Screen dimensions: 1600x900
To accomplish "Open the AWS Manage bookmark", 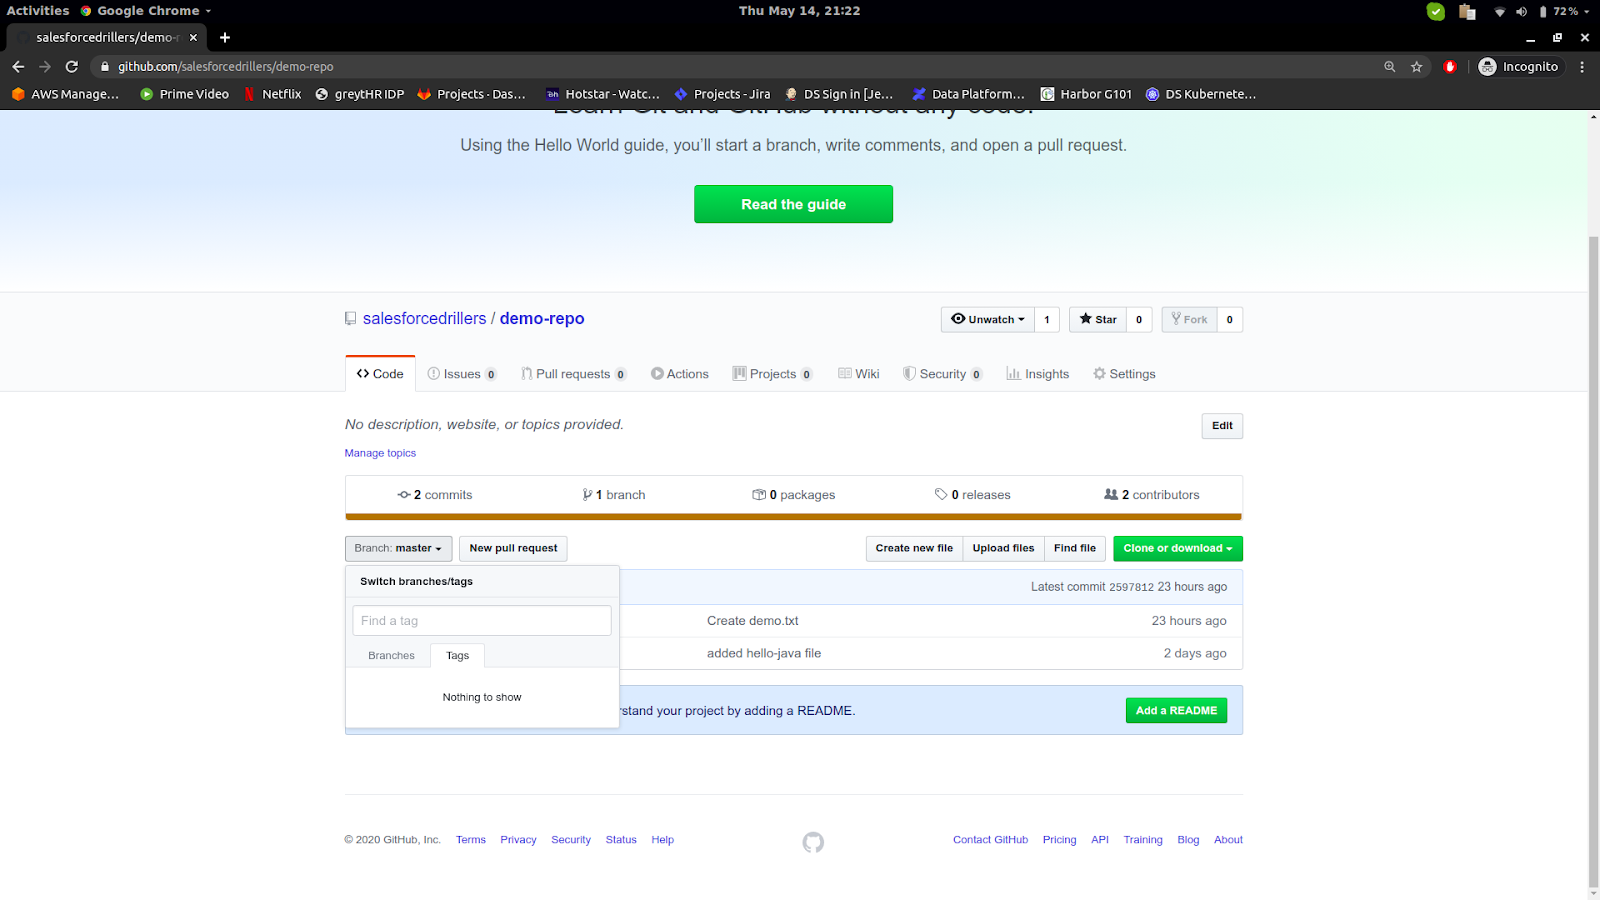I will click(x=65, y=94).
